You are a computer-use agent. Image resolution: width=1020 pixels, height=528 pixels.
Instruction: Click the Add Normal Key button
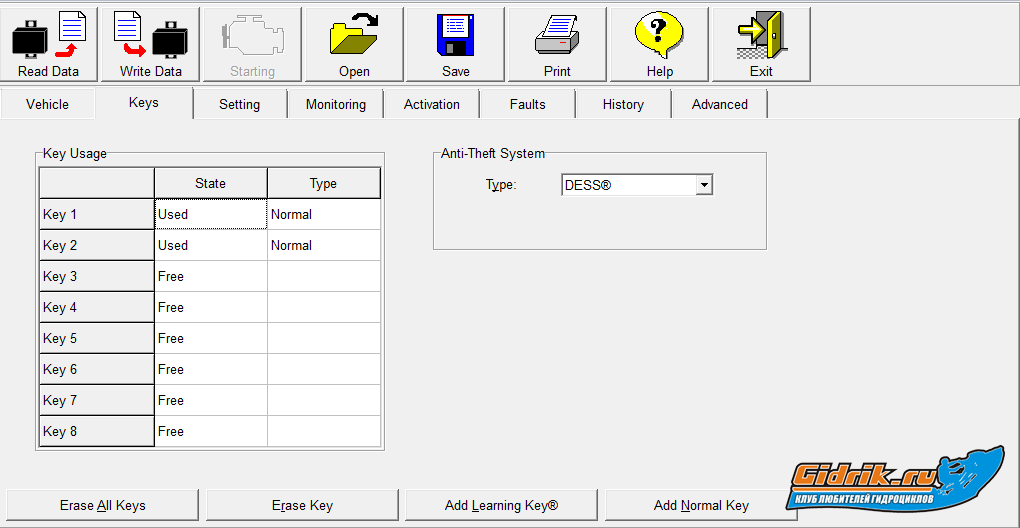(x=701, y=505)
